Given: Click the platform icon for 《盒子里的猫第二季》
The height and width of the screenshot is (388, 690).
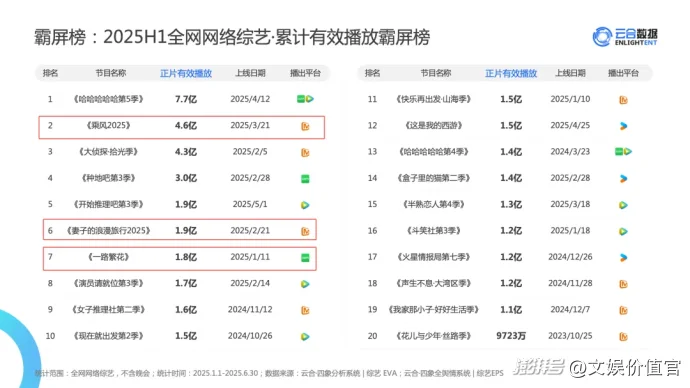Looking at the screenshot, I should [x=623, y=179].
